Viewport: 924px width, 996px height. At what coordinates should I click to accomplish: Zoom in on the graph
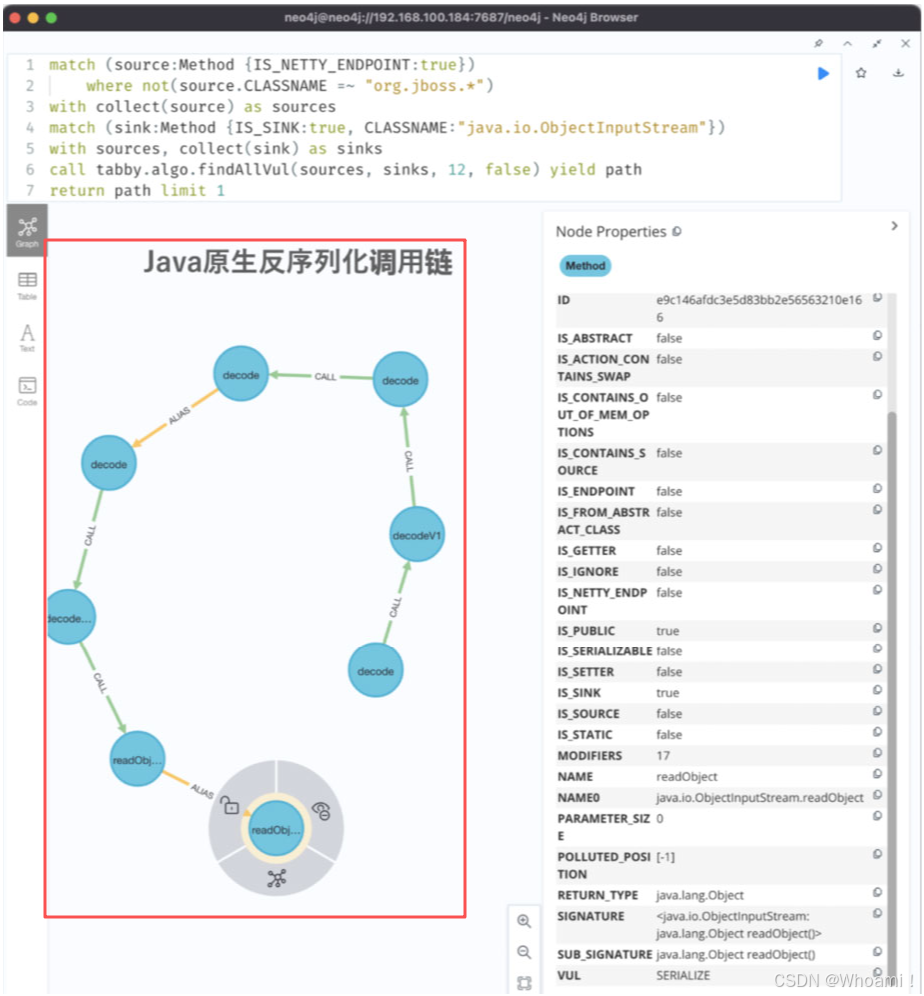point(524,921)
